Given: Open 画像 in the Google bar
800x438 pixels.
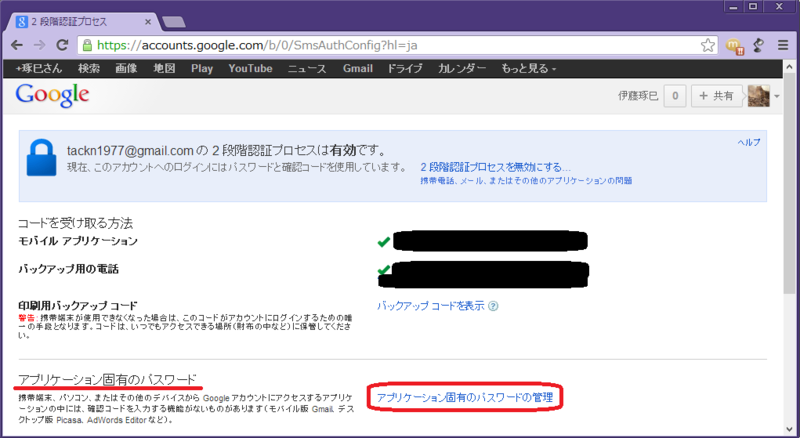Looking at the screenshot, I should click(126, 68).
